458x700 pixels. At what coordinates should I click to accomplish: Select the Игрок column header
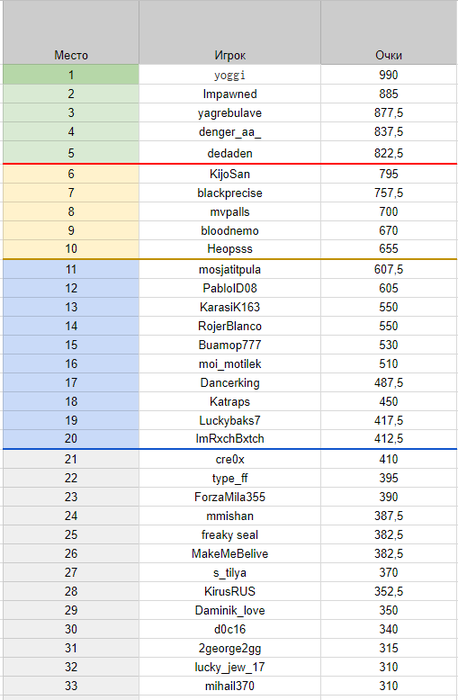tap(229, 32)
